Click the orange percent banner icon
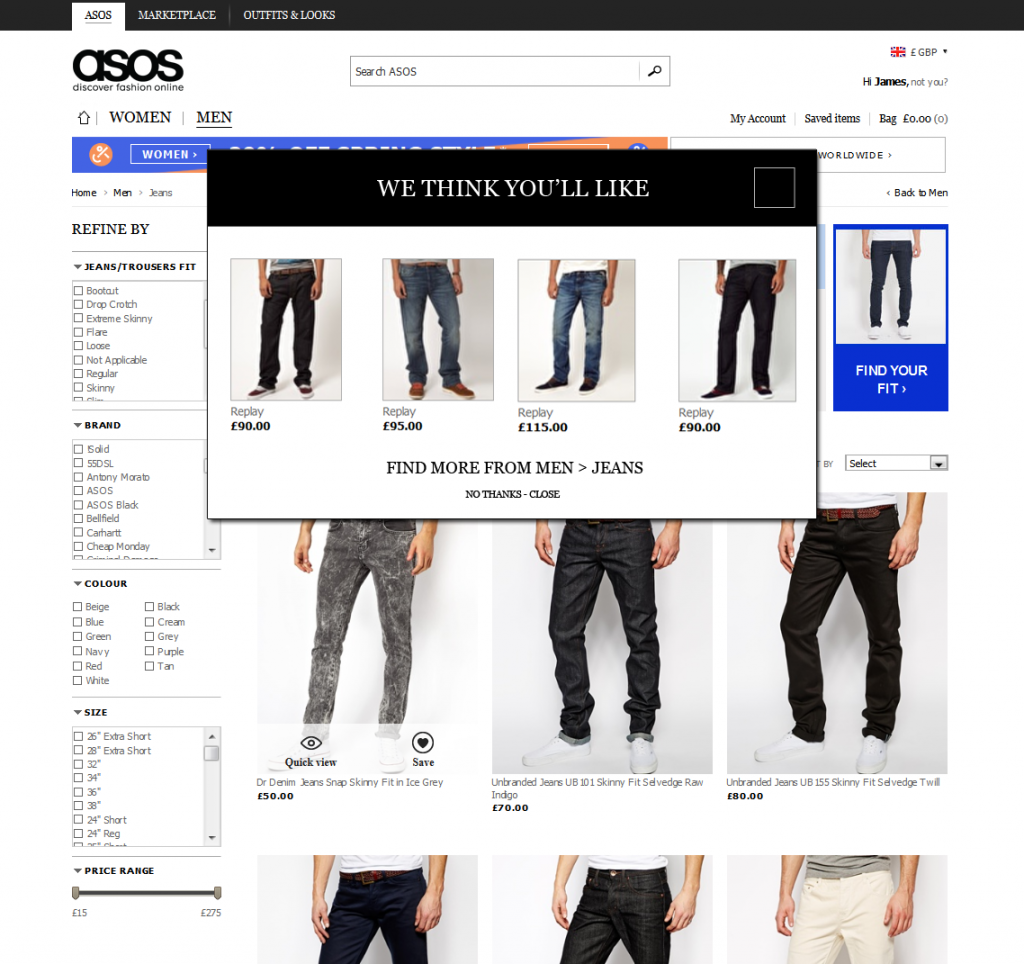1024x964 pixels. point(101,155)
